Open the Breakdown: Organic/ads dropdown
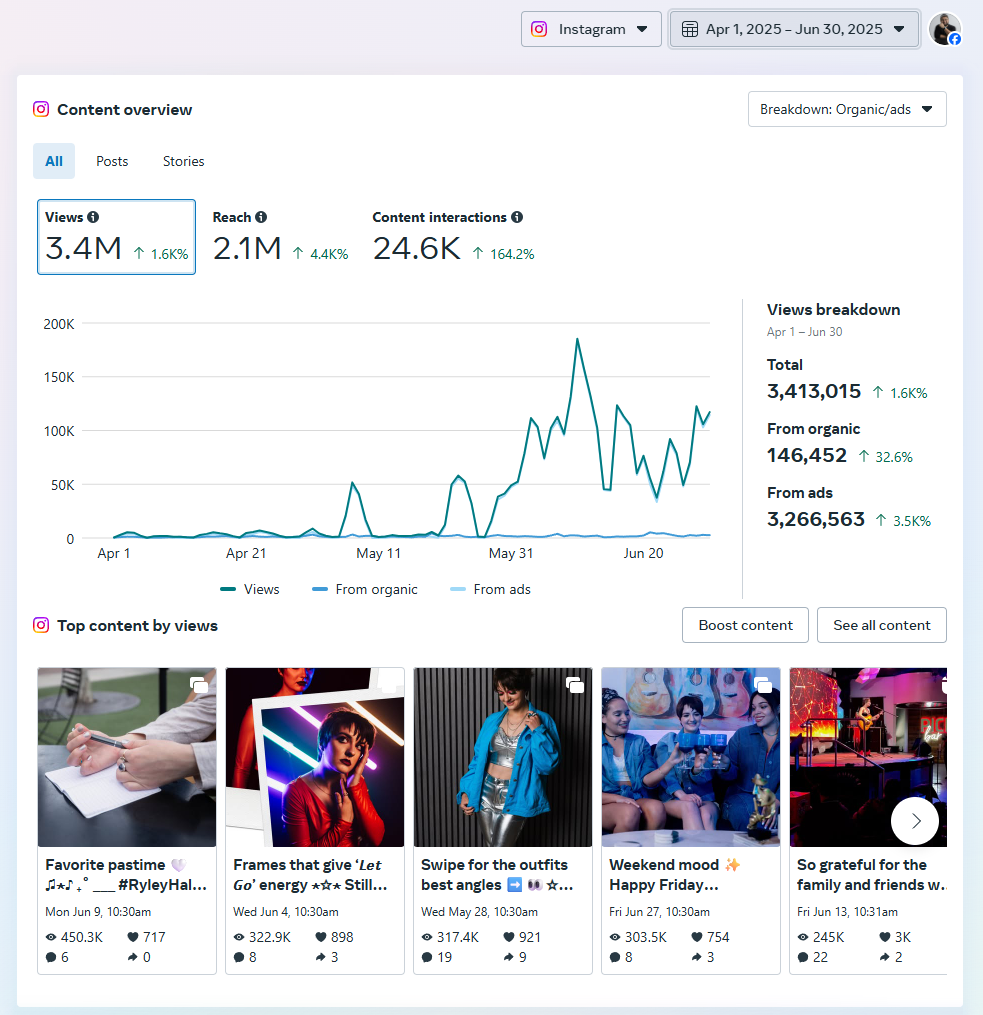This screenshot has width=983, height=1015. pyautogui.click(x=846, y=109)
